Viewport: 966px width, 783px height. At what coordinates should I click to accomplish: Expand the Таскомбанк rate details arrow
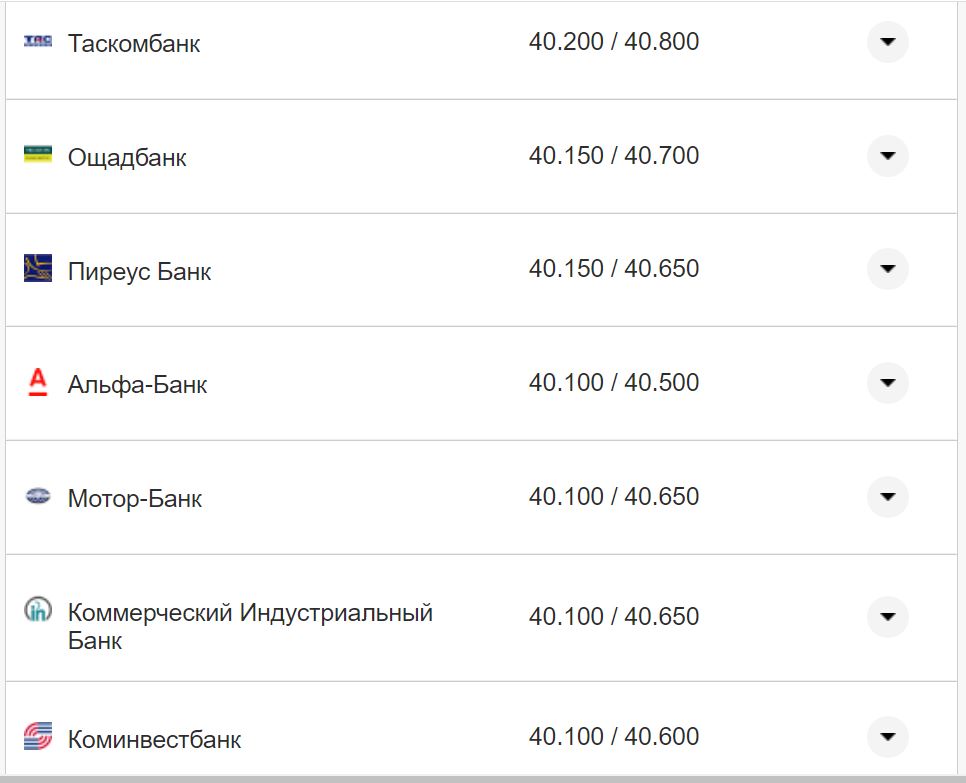887,42
